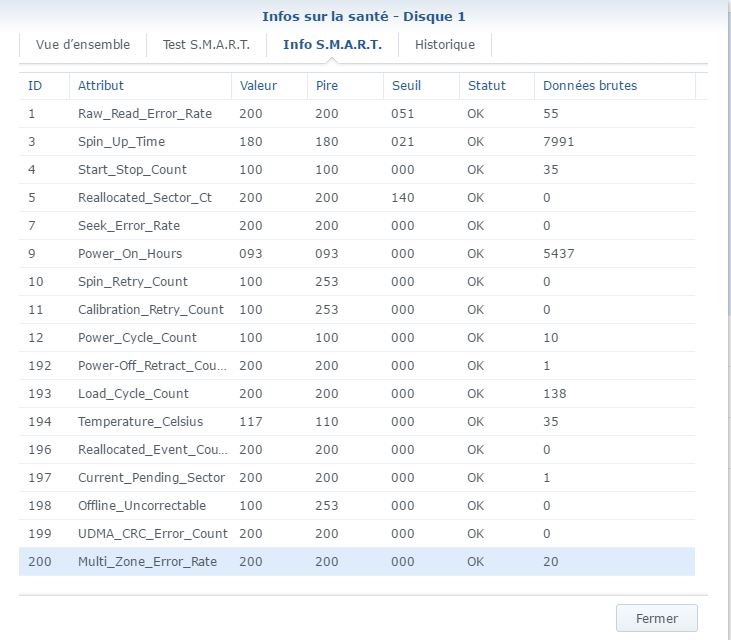Click raw data value 138
Screen dimensions: 731x640
point(555,393)
